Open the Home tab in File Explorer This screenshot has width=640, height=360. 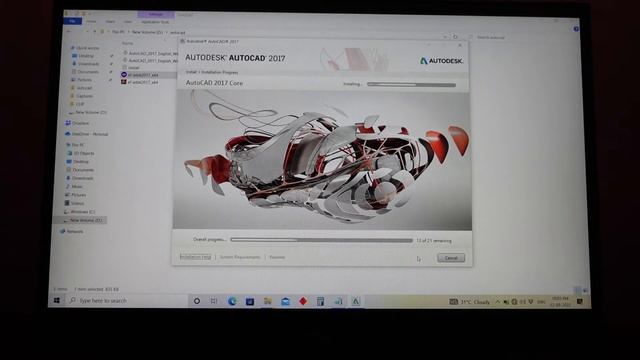tap(91, 21)
